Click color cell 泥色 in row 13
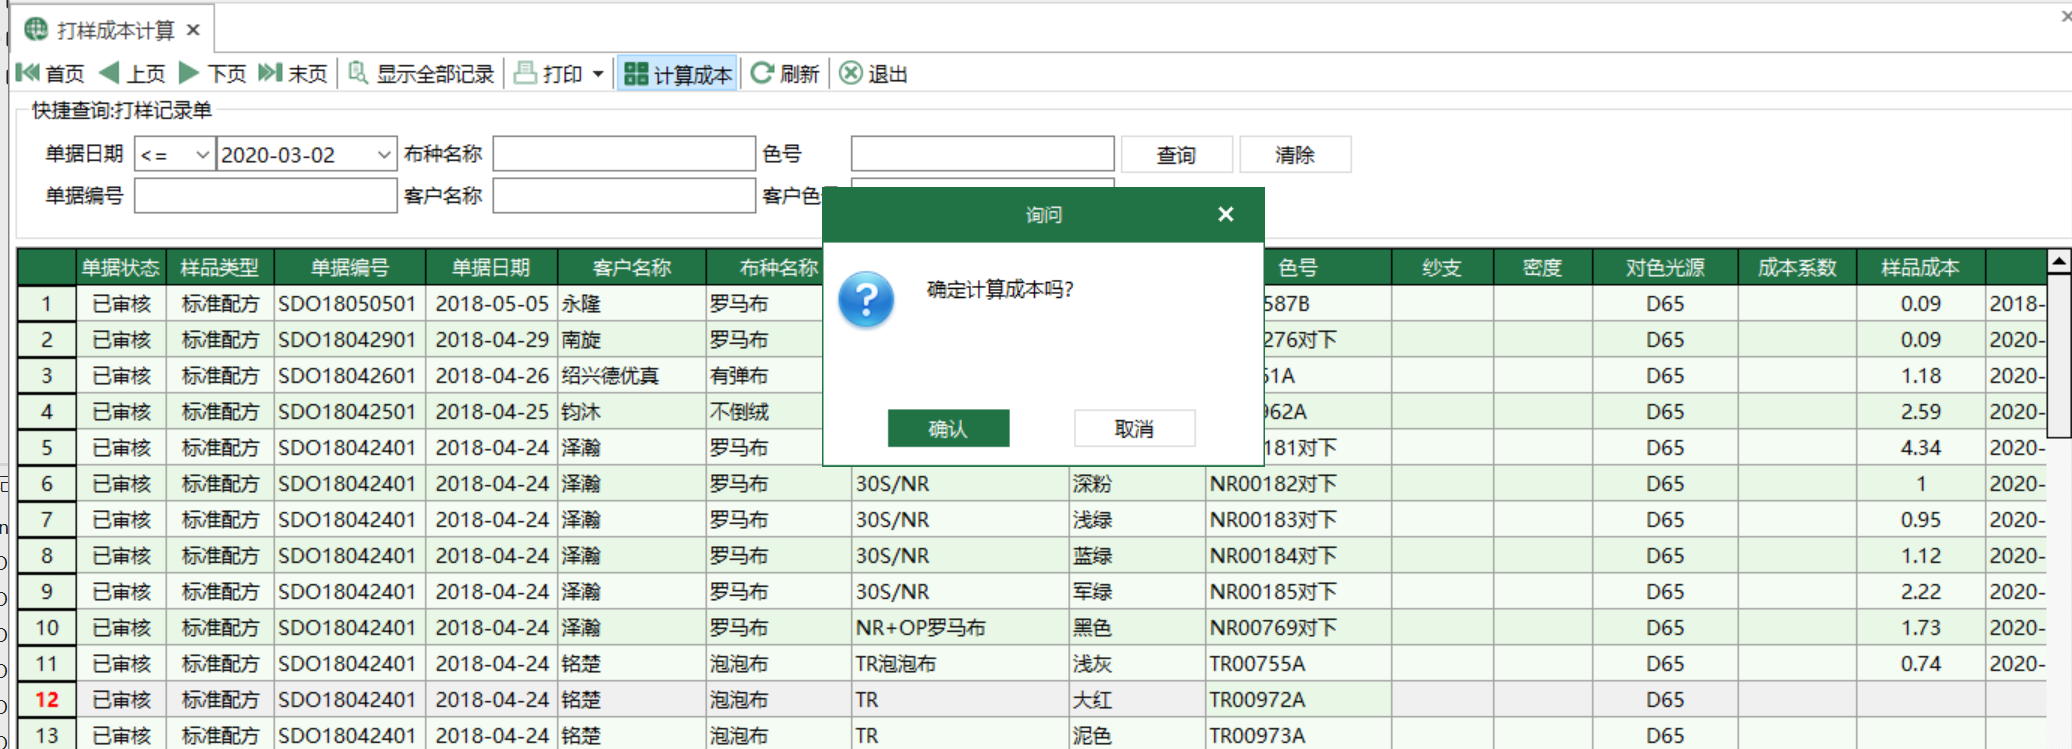This screenshot has height=749, width=2072. [x=1137, y=735]
